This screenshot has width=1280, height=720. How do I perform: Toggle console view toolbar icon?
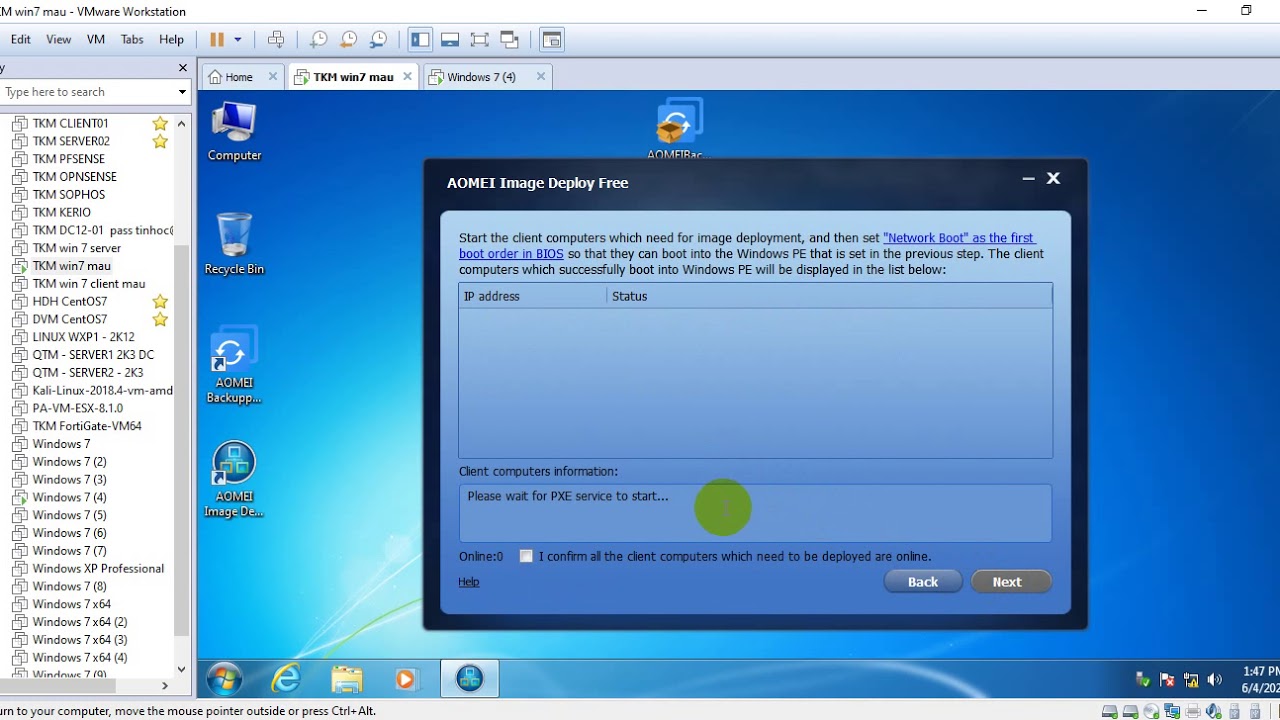(x=552, y=40)
